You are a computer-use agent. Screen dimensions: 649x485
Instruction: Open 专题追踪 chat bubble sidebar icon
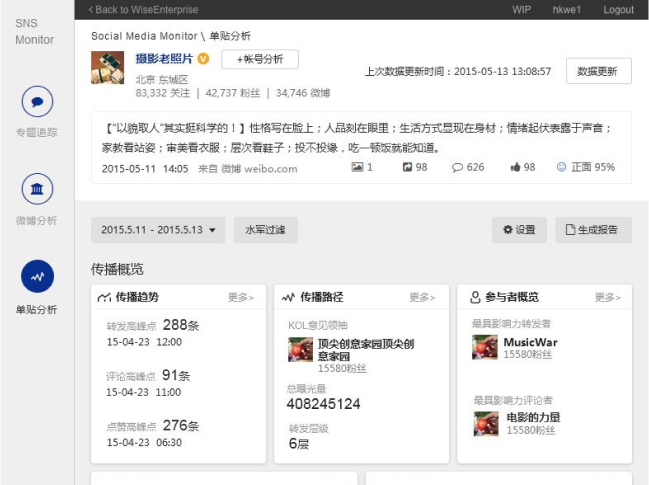(37, 102)
